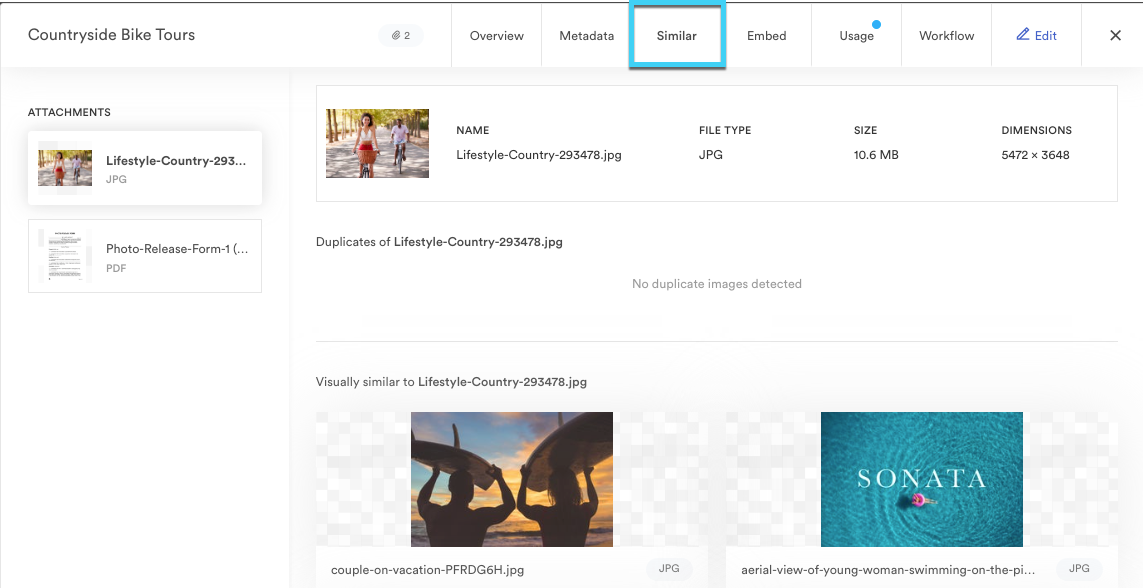This screenshot has height=588, width=1143.
Task: Click the Countryside Bike Tours title
Action: (112, 35)
